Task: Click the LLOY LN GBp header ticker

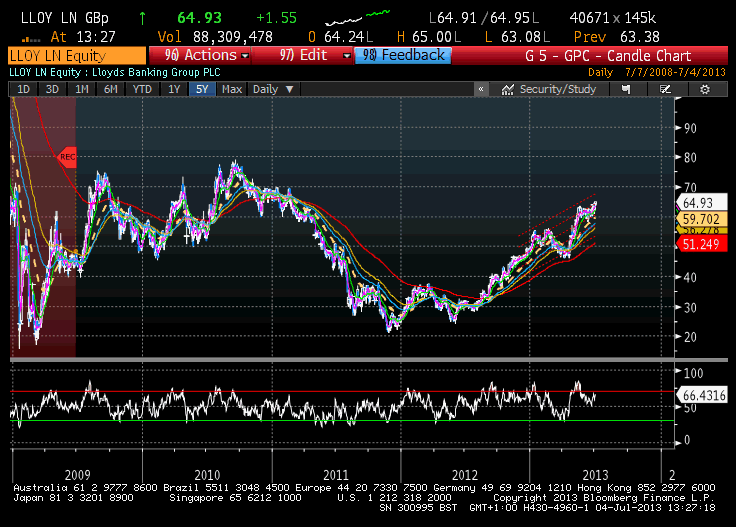Action: tap(65, 18)
